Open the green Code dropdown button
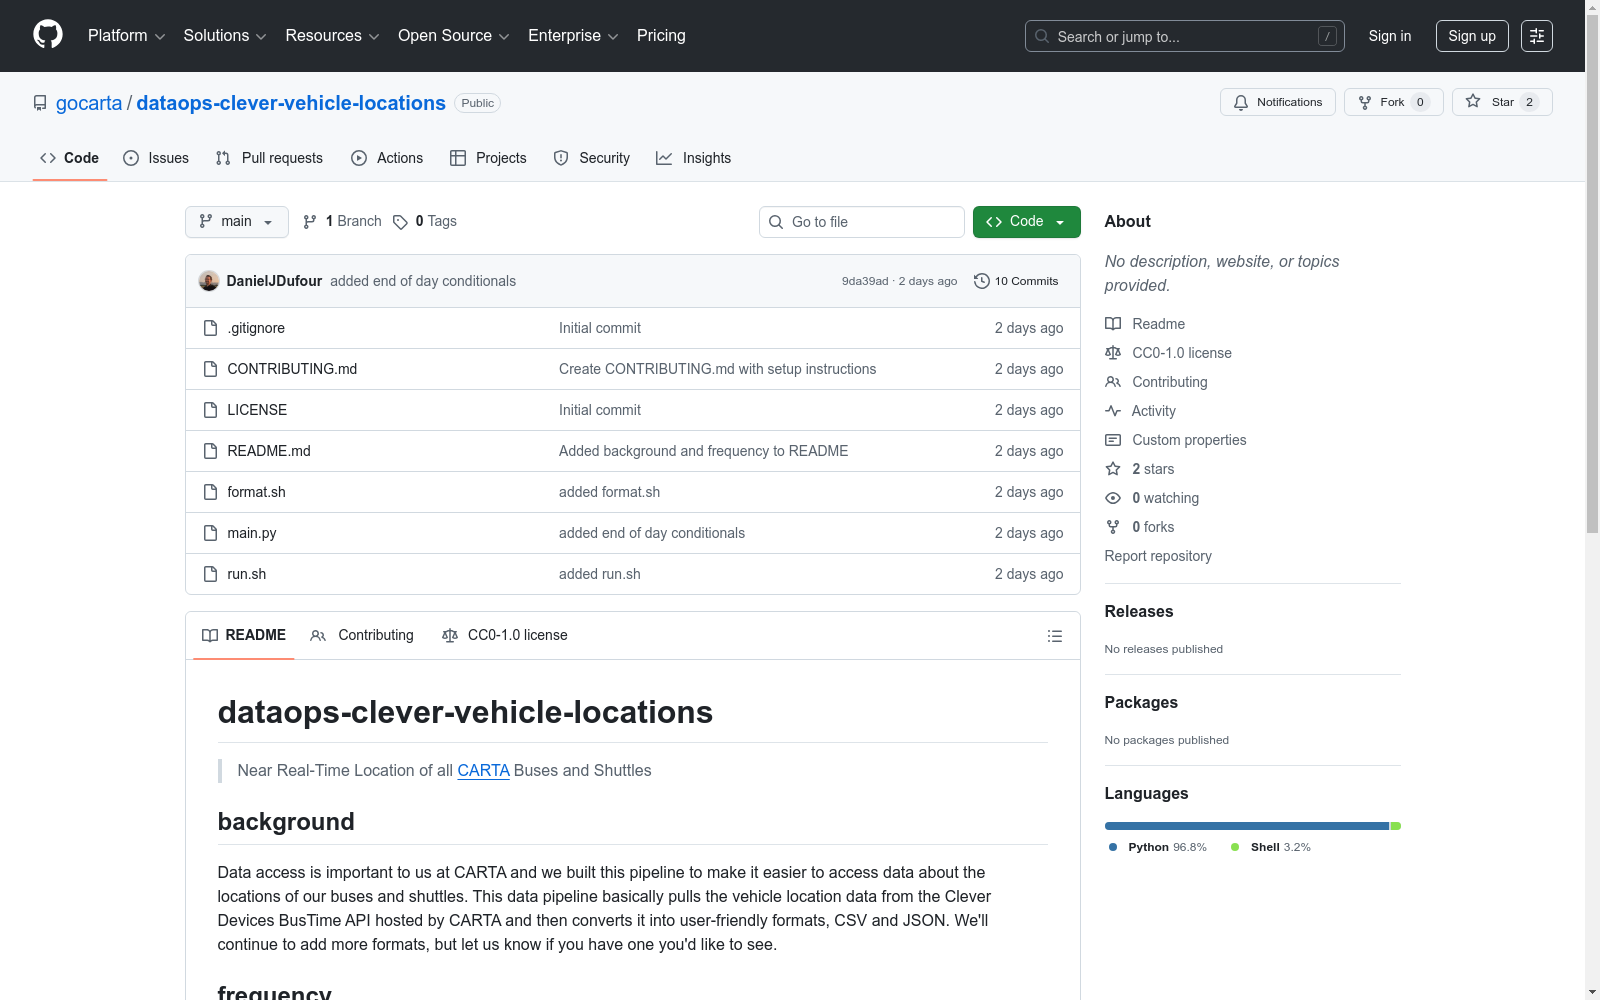This screenshot has height=1000, width=1600. (1026, 222)
